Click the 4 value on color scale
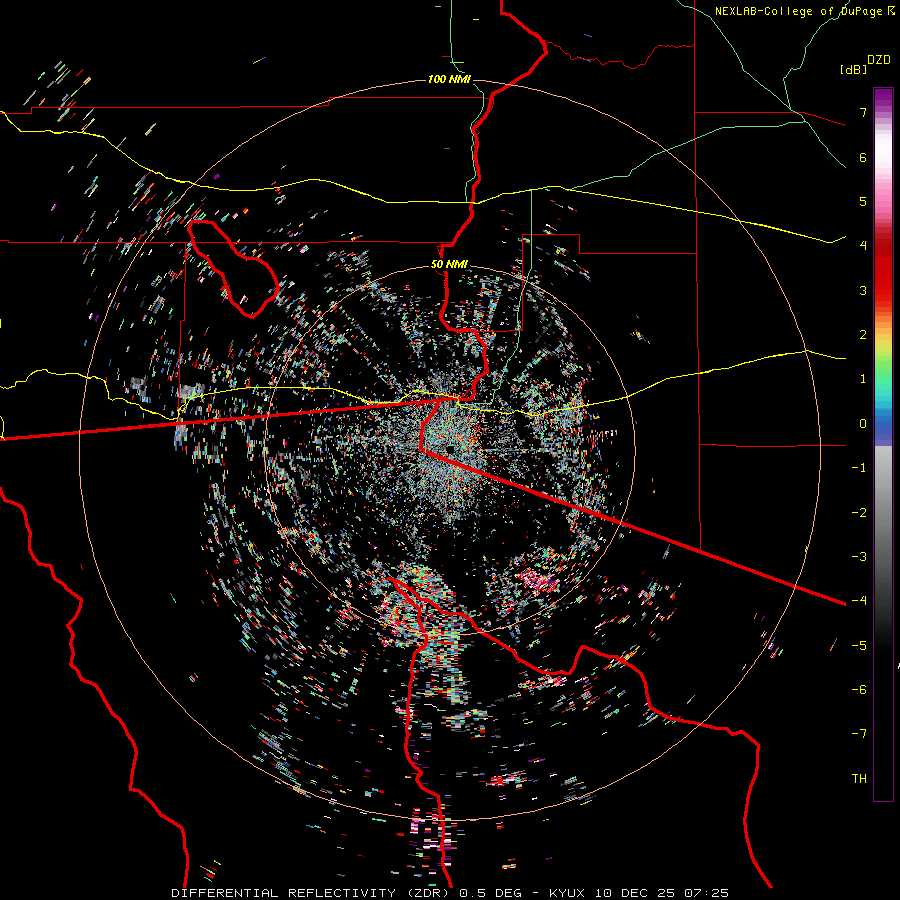This screenshot has height=900, width=900. 863,246
